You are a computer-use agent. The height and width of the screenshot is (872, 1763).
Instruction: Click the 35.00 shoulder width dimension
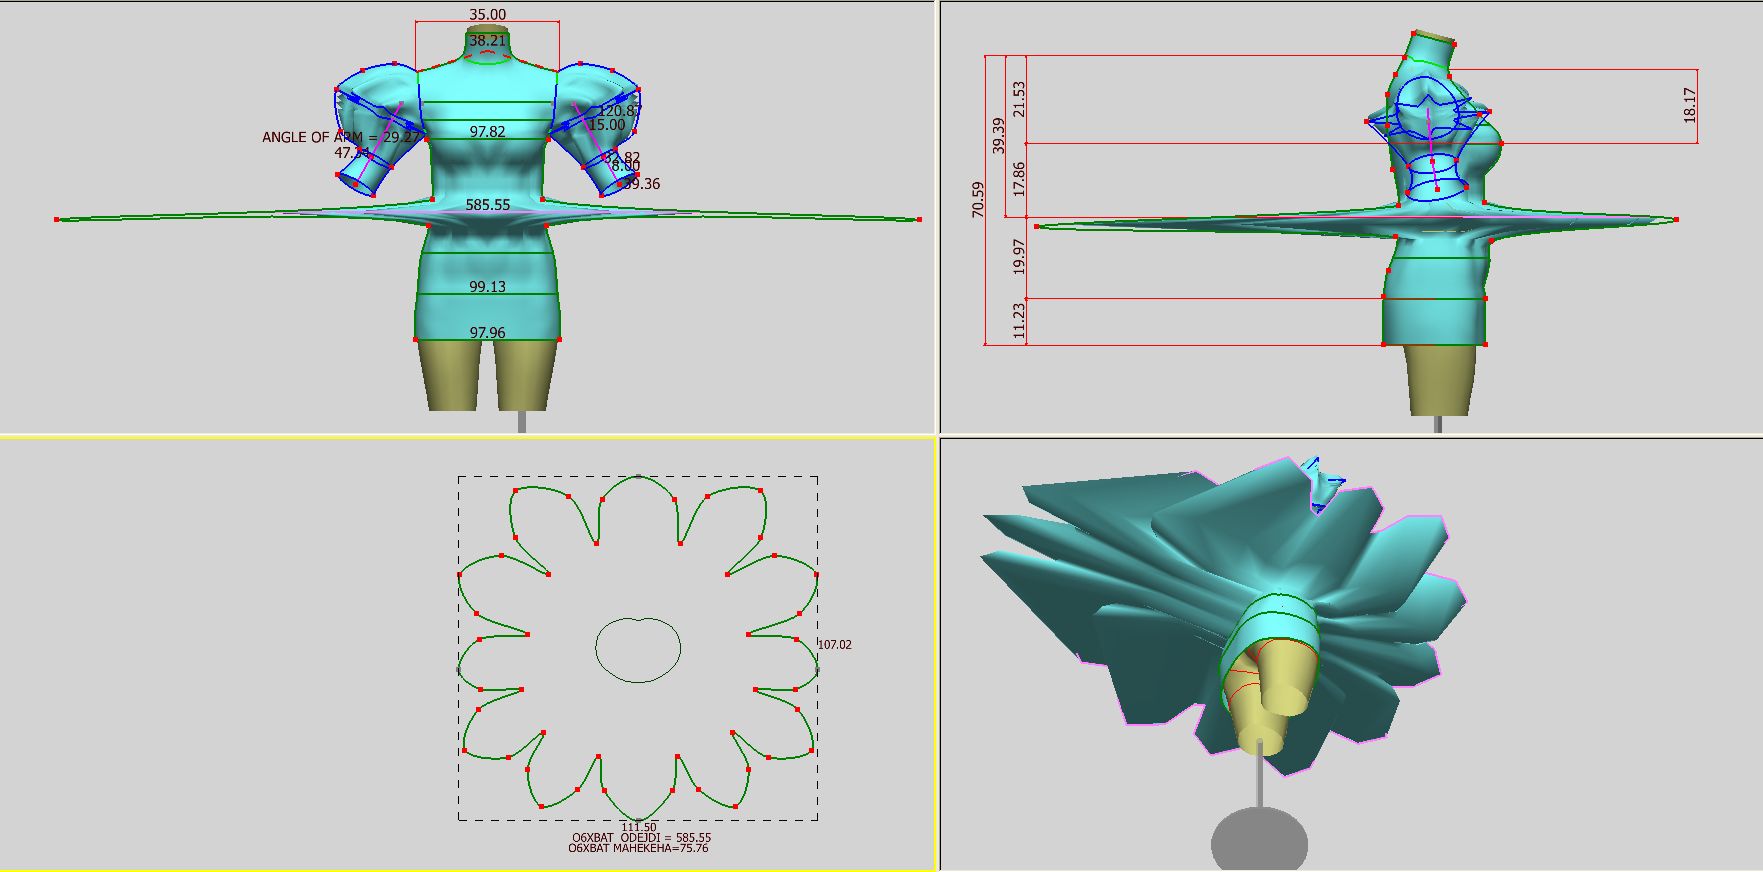tap(487, 15)
